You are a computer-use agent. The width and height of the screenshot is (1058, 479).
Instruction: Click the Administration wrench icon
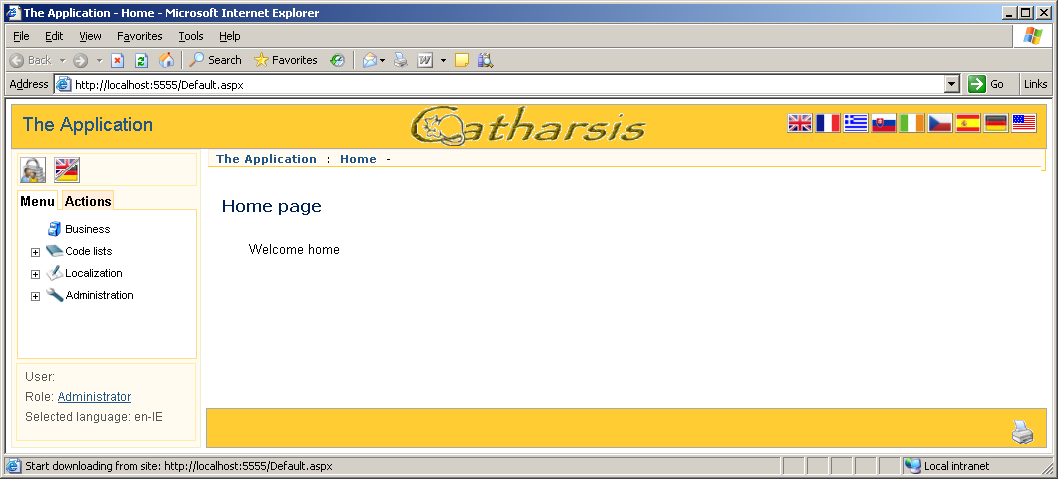pyautogui.click(x=55, y=295)
